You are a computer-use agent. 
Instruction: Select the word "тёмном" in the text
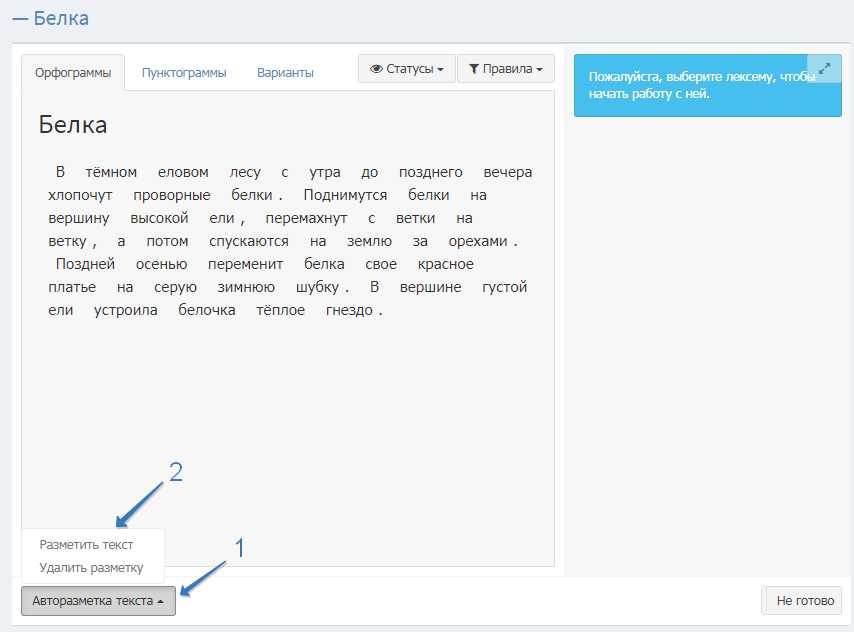[112, 172]
